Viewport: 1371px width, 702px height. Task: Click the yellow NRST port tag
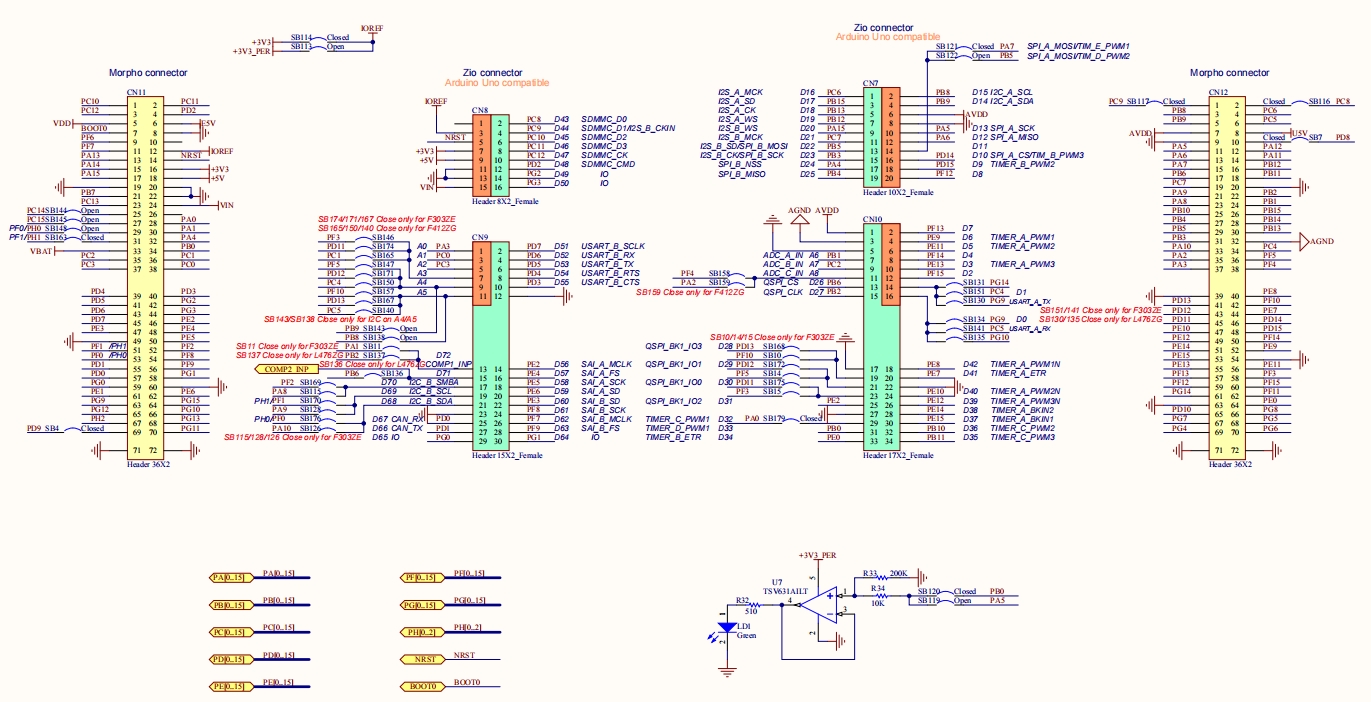[423, 660]
